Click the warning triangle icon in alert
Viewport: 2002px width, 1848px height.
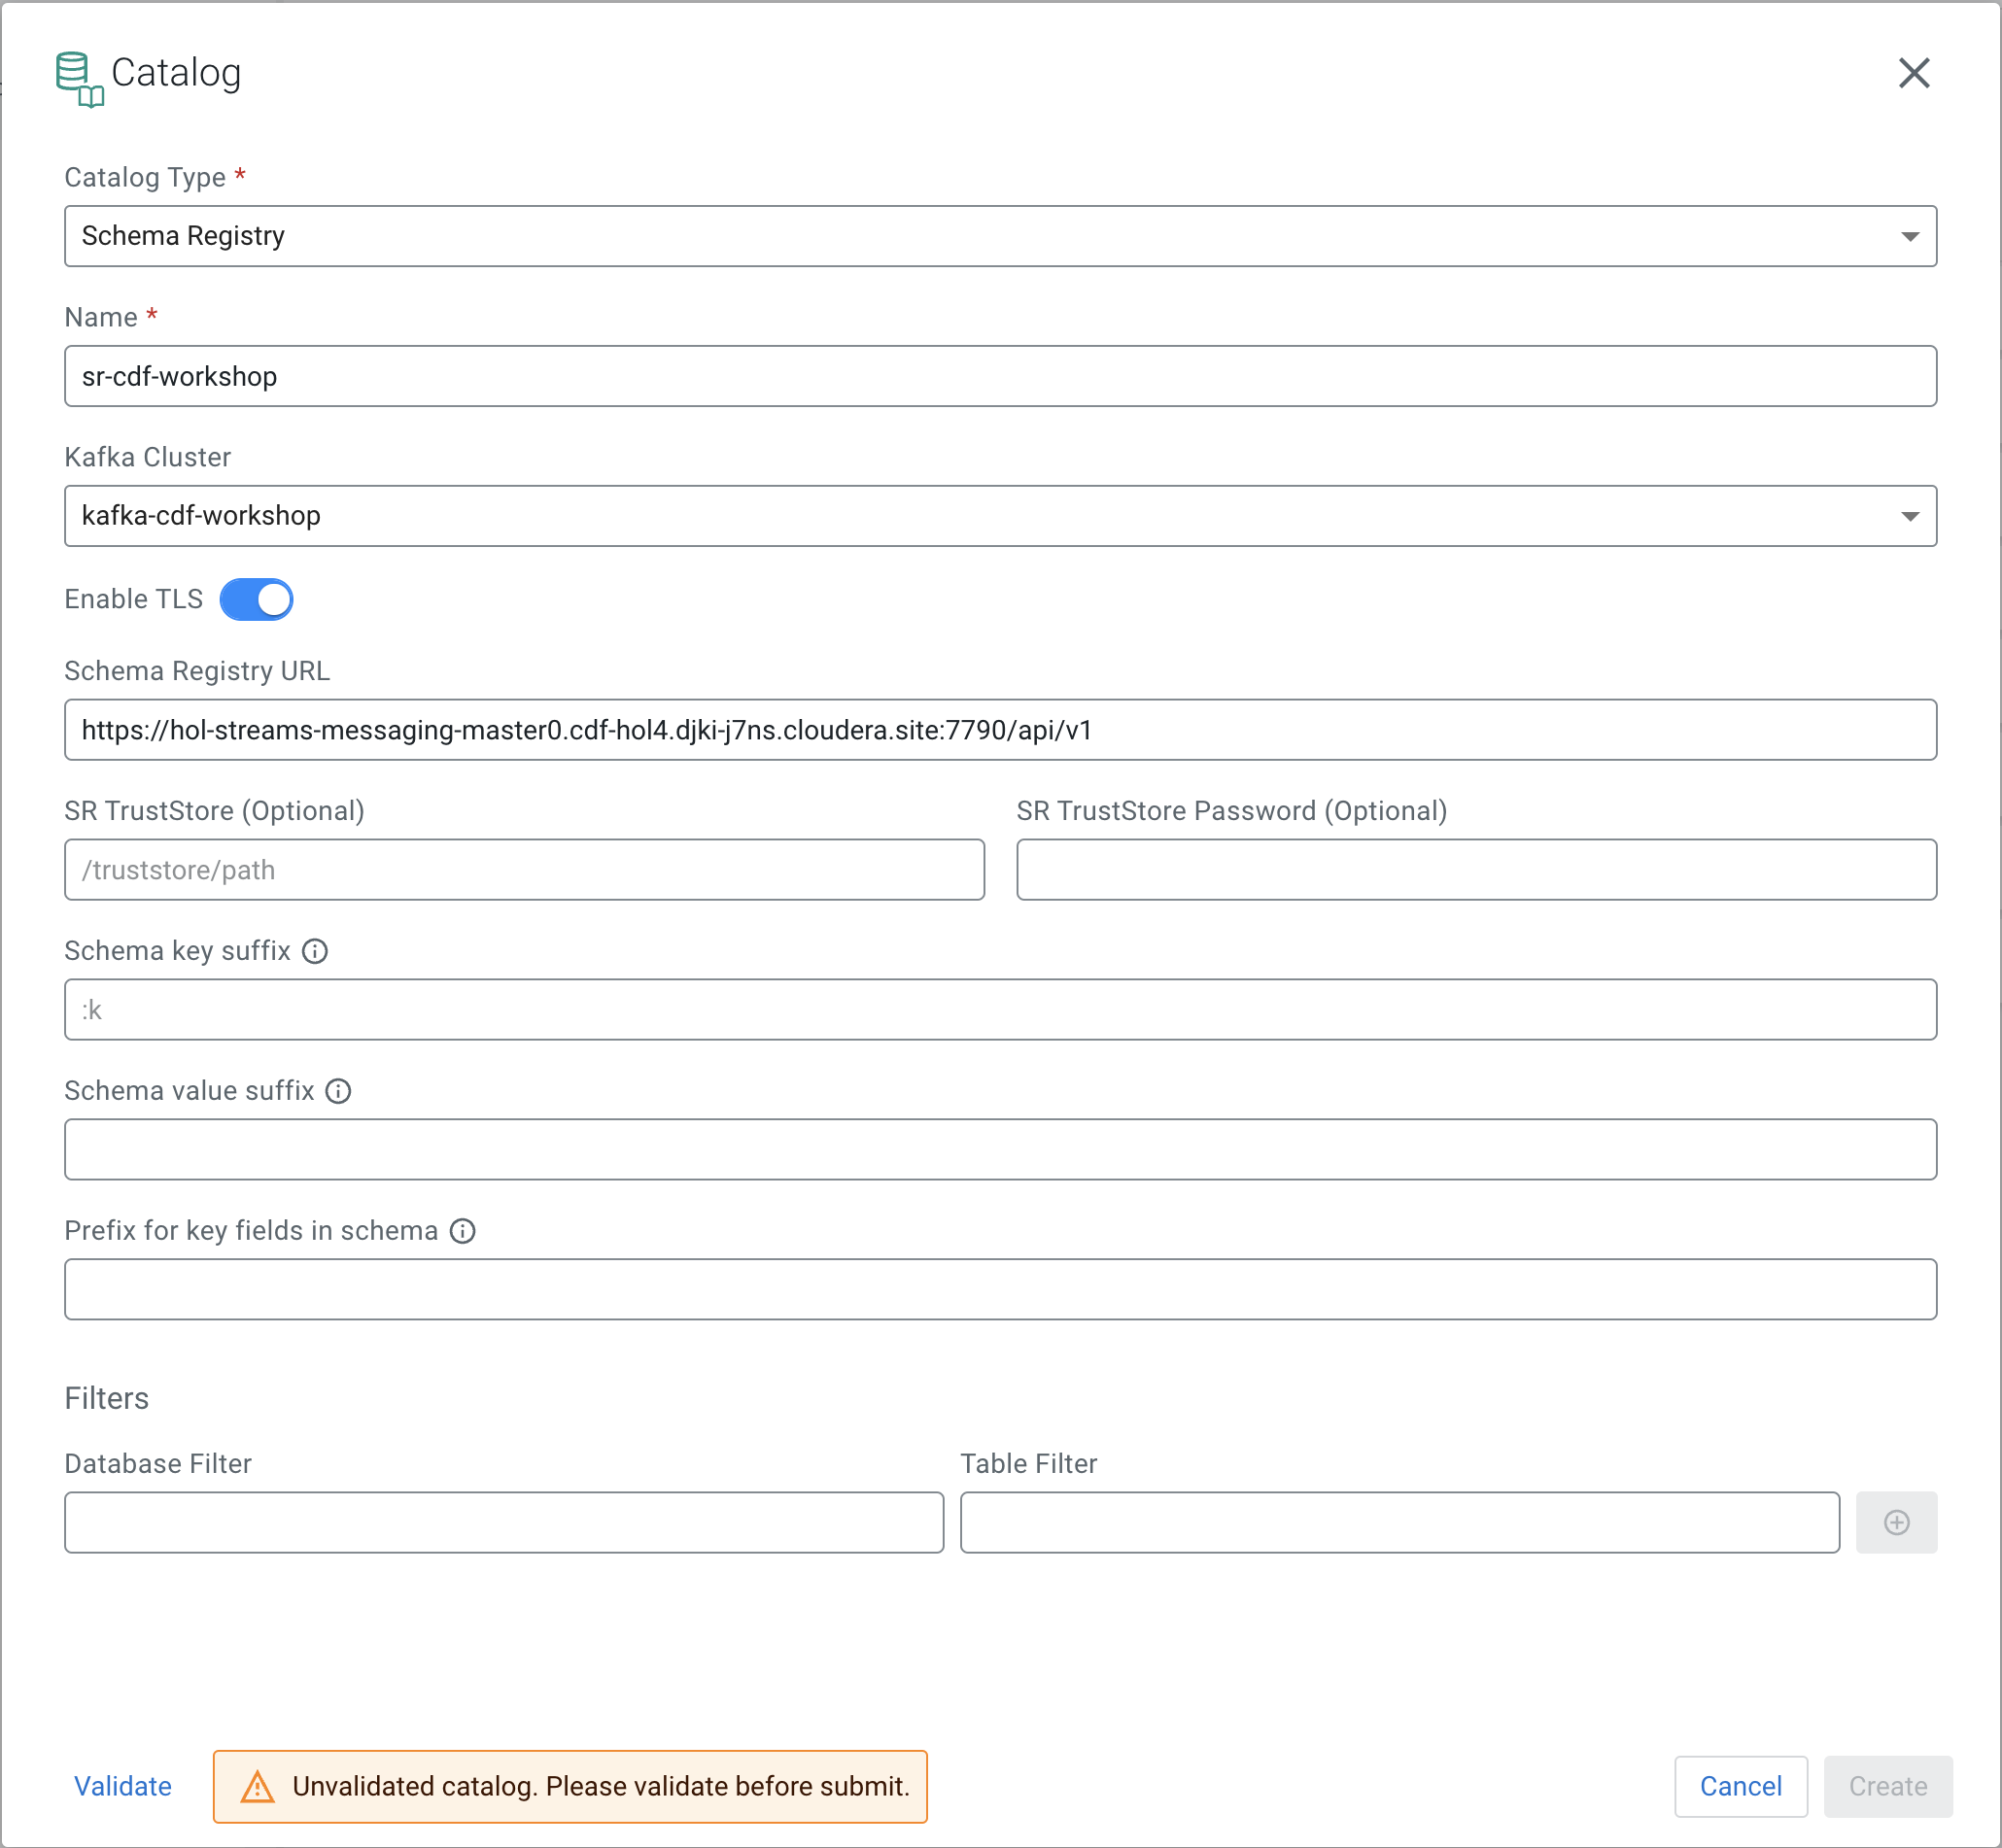pyautogui.click(x=257, y=1787)
